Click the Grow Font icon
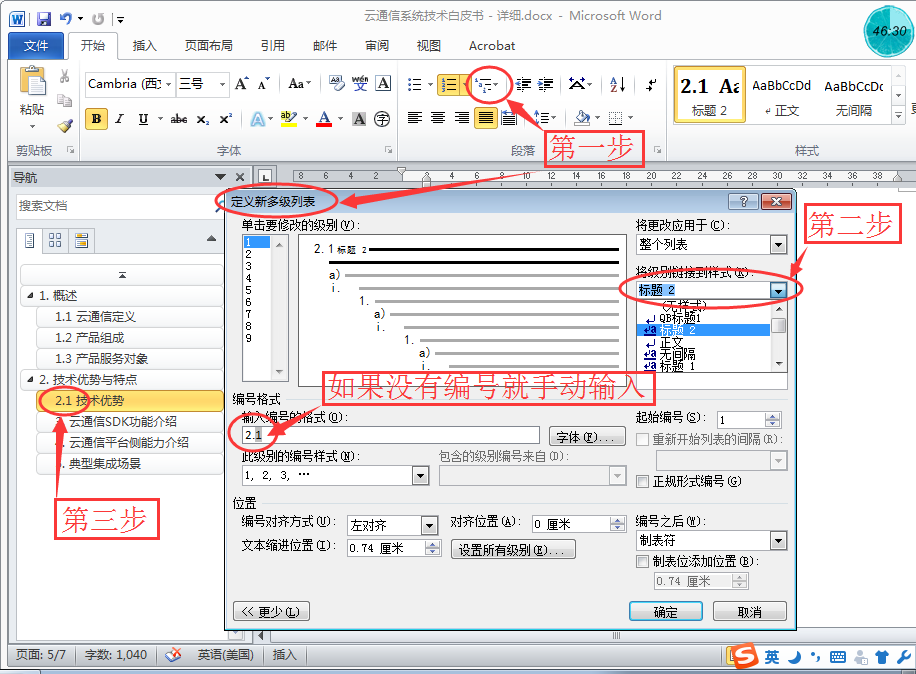 pos(242,84)
